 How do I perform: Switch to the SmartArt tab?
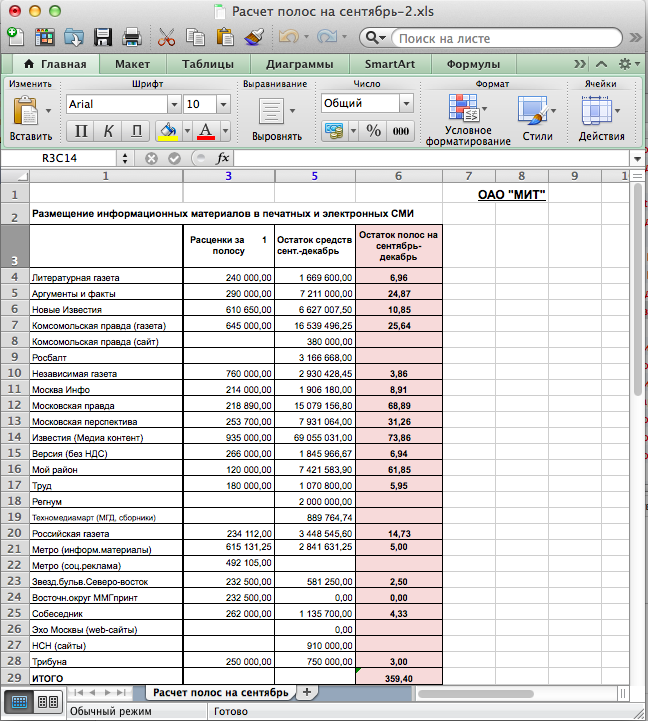390,64
